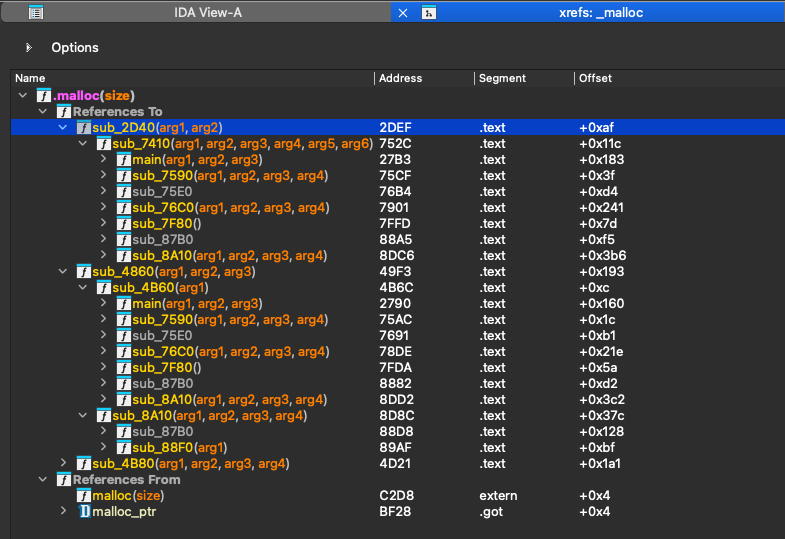Click the References To folder icon
785x539 pixels.
click(x=64, y=112)
